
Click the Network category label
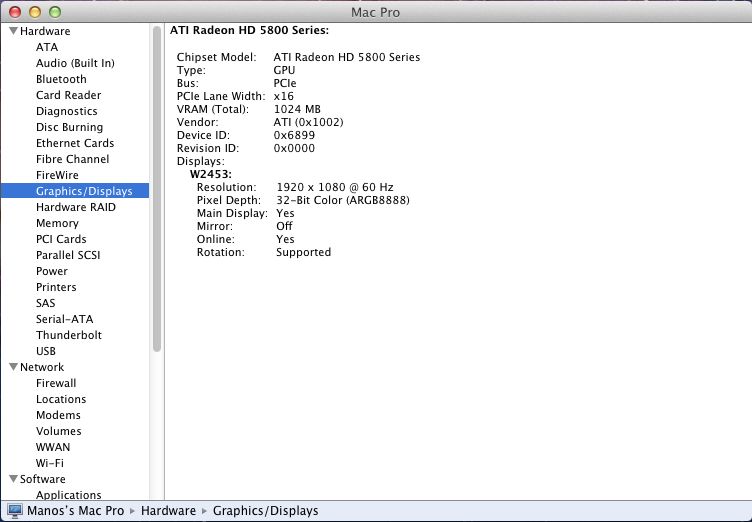[x=42, y=367]
